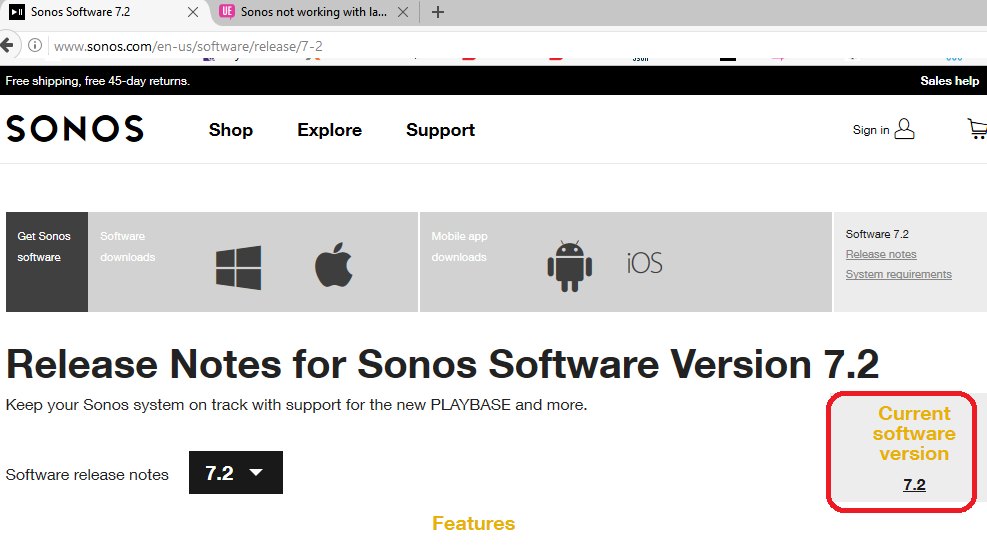Click the Release notes link
This screenshot has width=987, height=546.
click(x=881, y=254)
